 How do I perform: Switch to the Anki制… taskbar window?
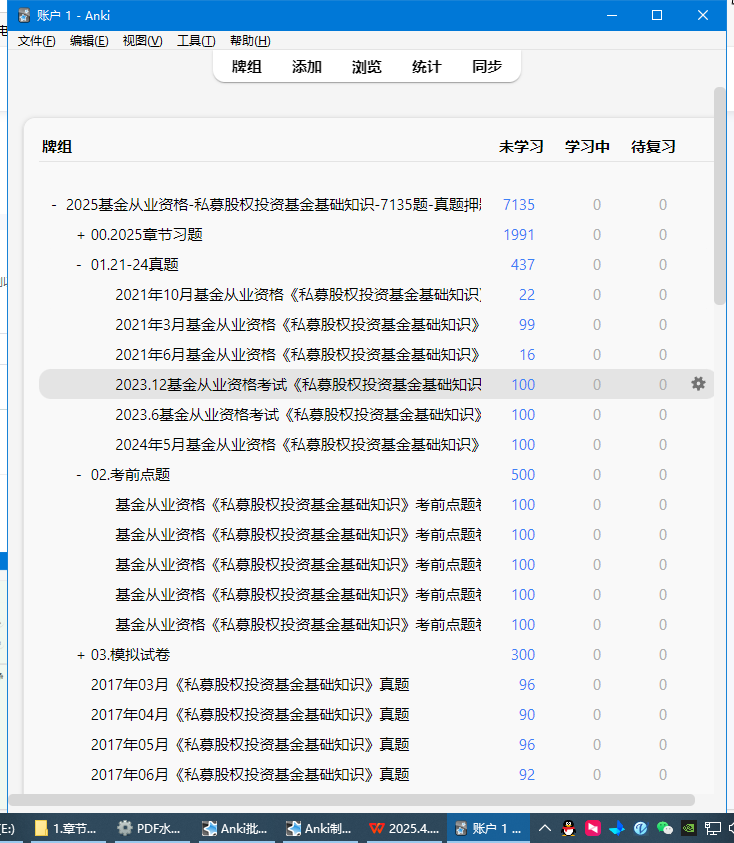pos(317,828)
